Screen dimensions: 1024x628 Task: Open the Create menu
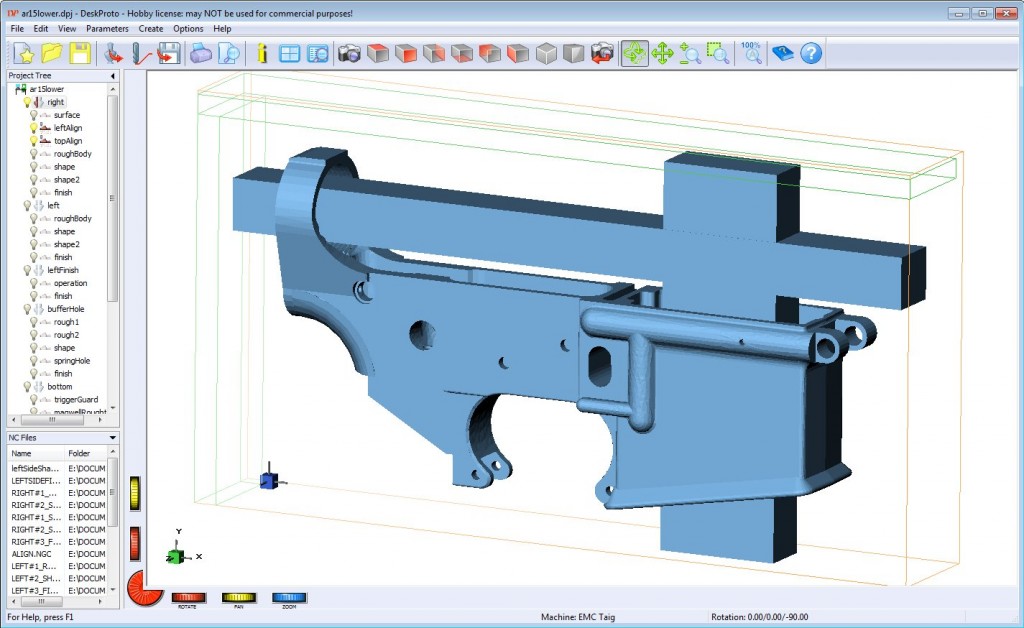[x=150, y=29]
